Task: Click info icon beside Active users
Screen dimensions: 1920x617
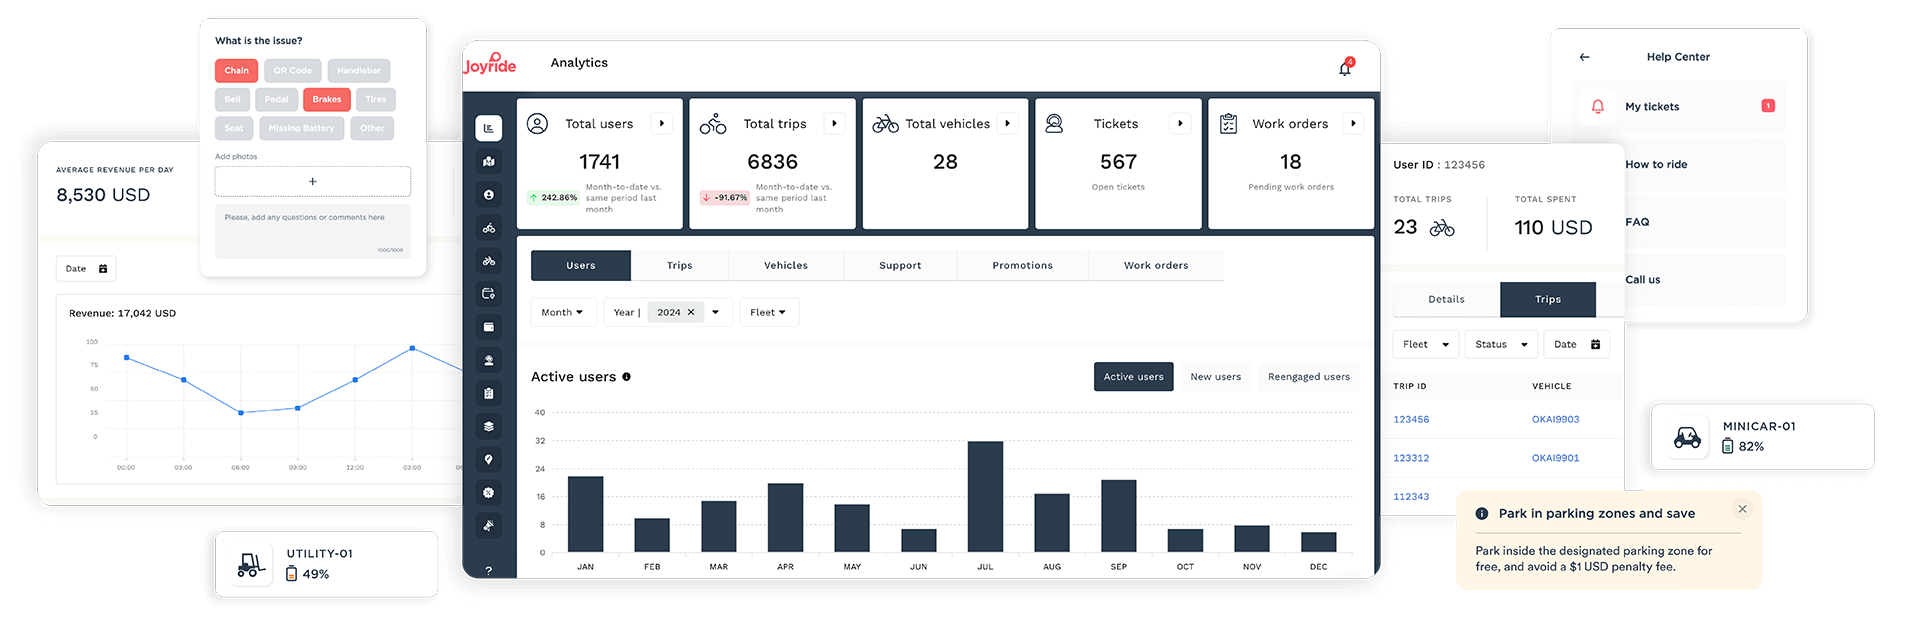Action: click(x=627, y=377)
